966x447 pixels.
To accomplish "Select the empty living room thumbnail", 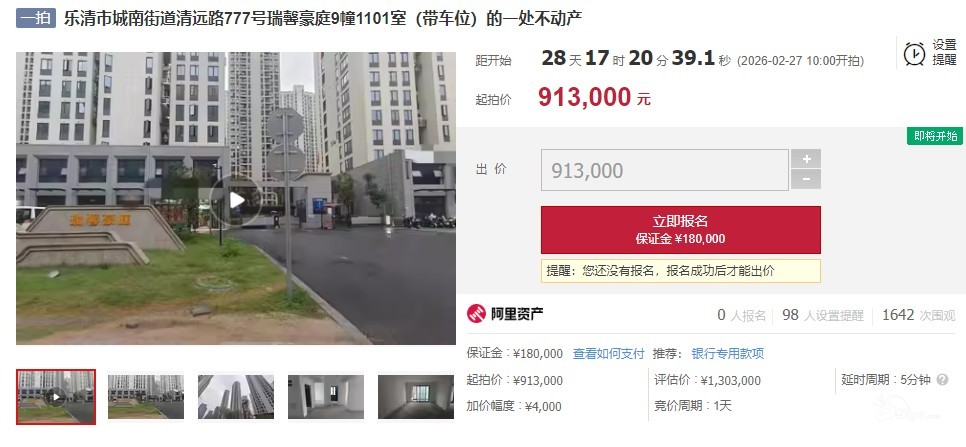I will point(416,397).
